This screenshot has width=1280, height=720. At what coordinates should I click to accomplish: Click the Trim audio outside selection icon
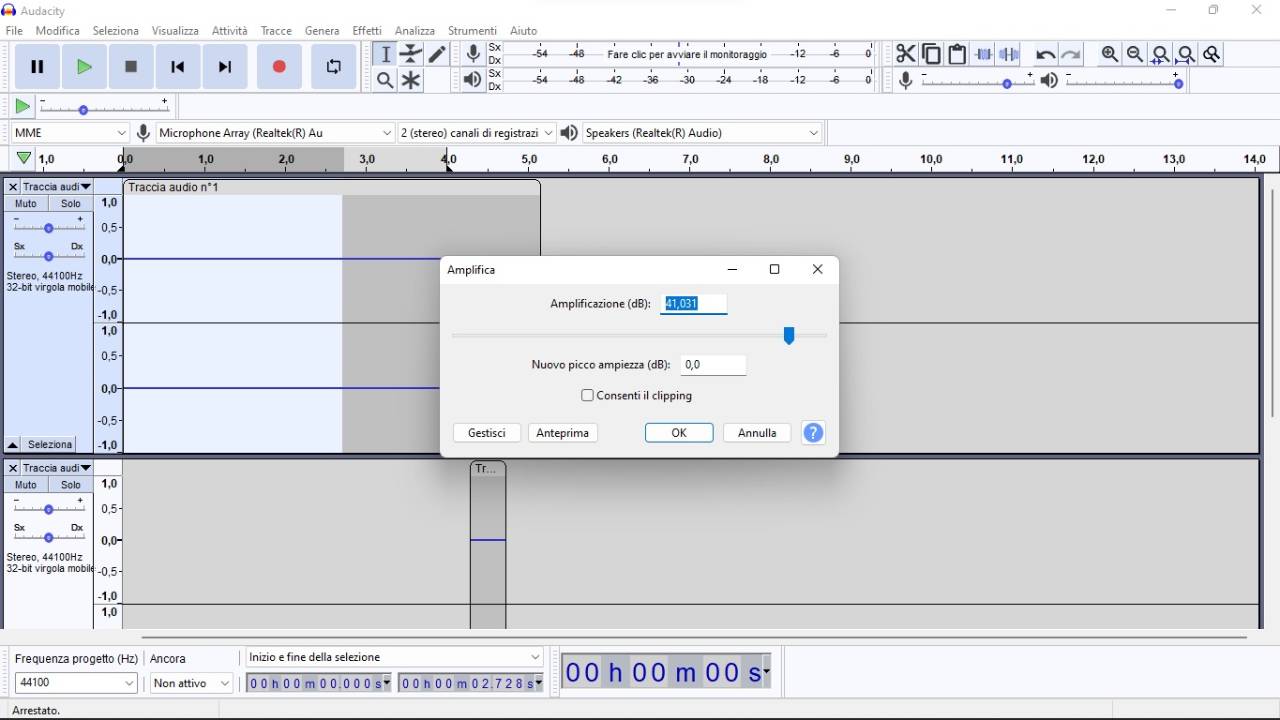(983, 54)
